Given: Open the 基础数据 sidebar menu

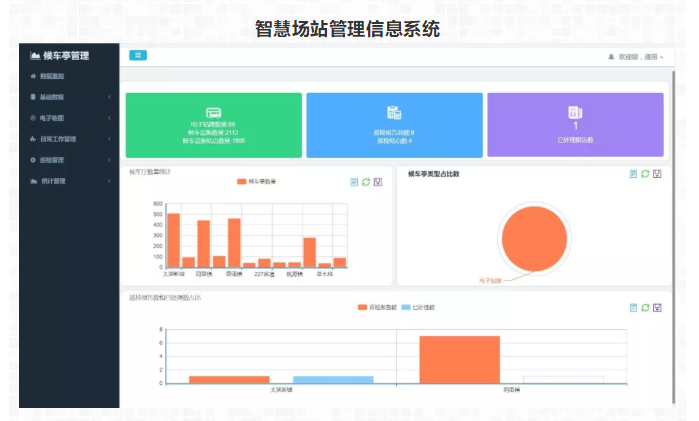Looking at the screenshot, I should coord(69,97).
